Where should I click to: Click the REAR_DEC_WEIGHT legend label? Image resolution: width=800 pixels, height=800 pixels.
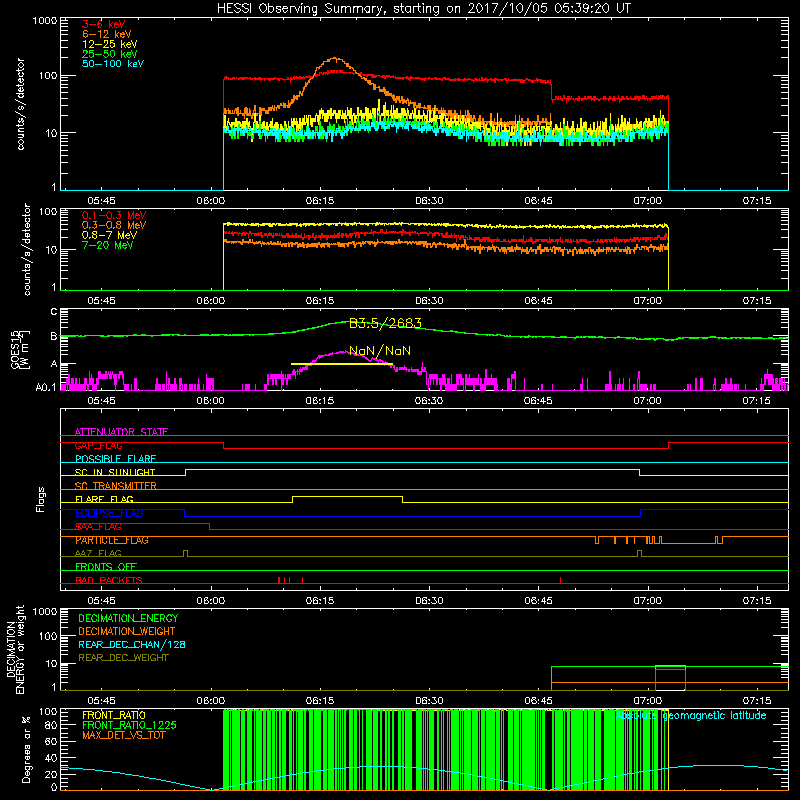(123, 658)
